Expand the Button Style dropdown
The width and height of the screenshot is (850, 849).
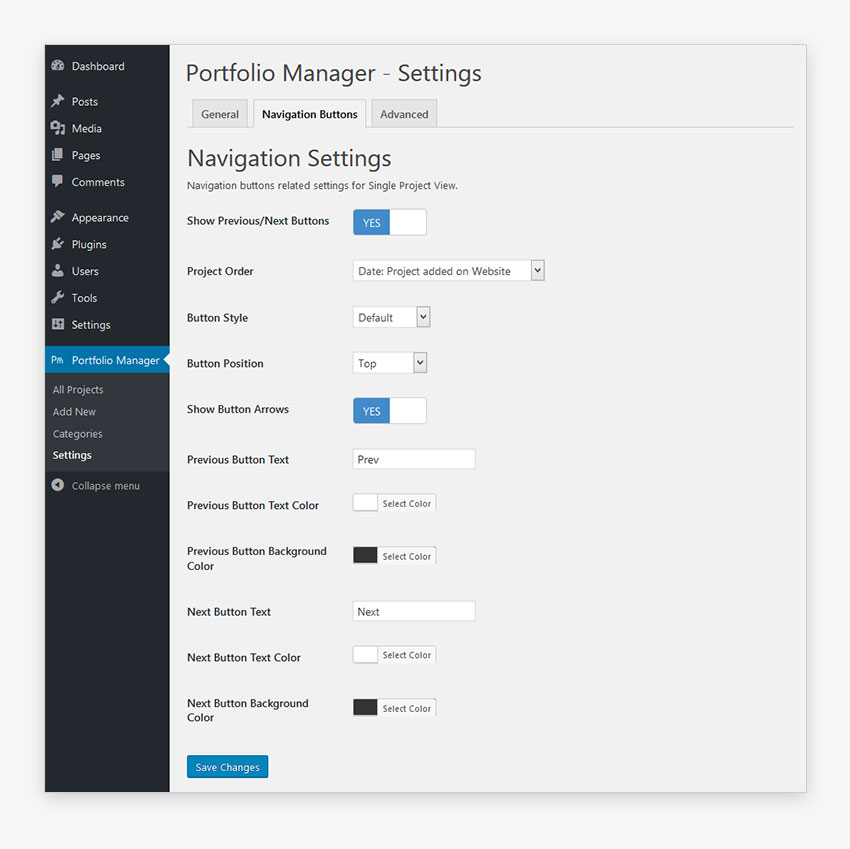391,317
